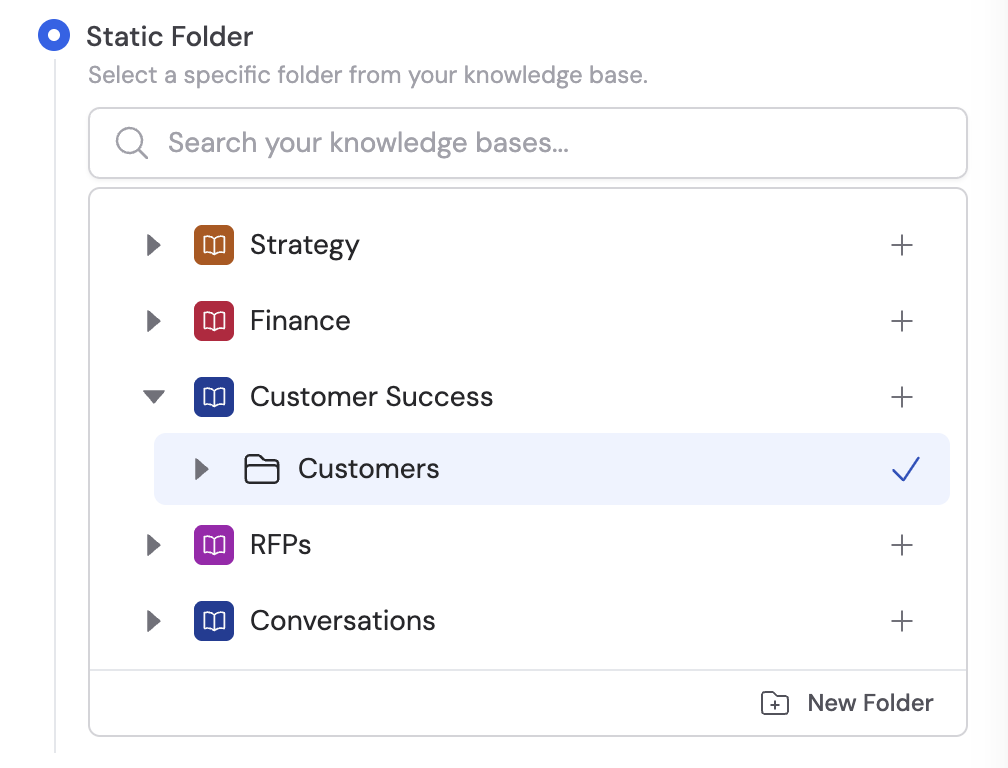
Task: Click the RFPs knowledge base book icon
Action: [x=213, y=545]
